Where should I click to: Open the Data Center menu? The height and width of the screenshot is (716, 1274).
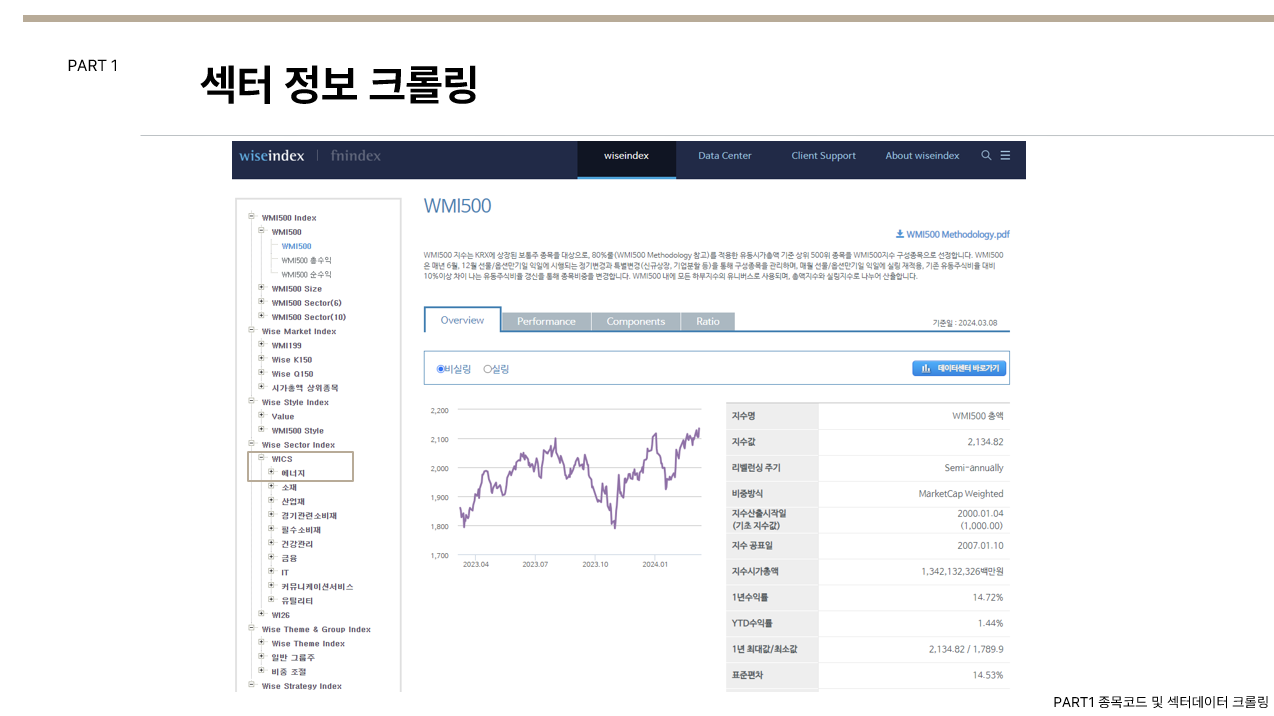pos(725,155)
